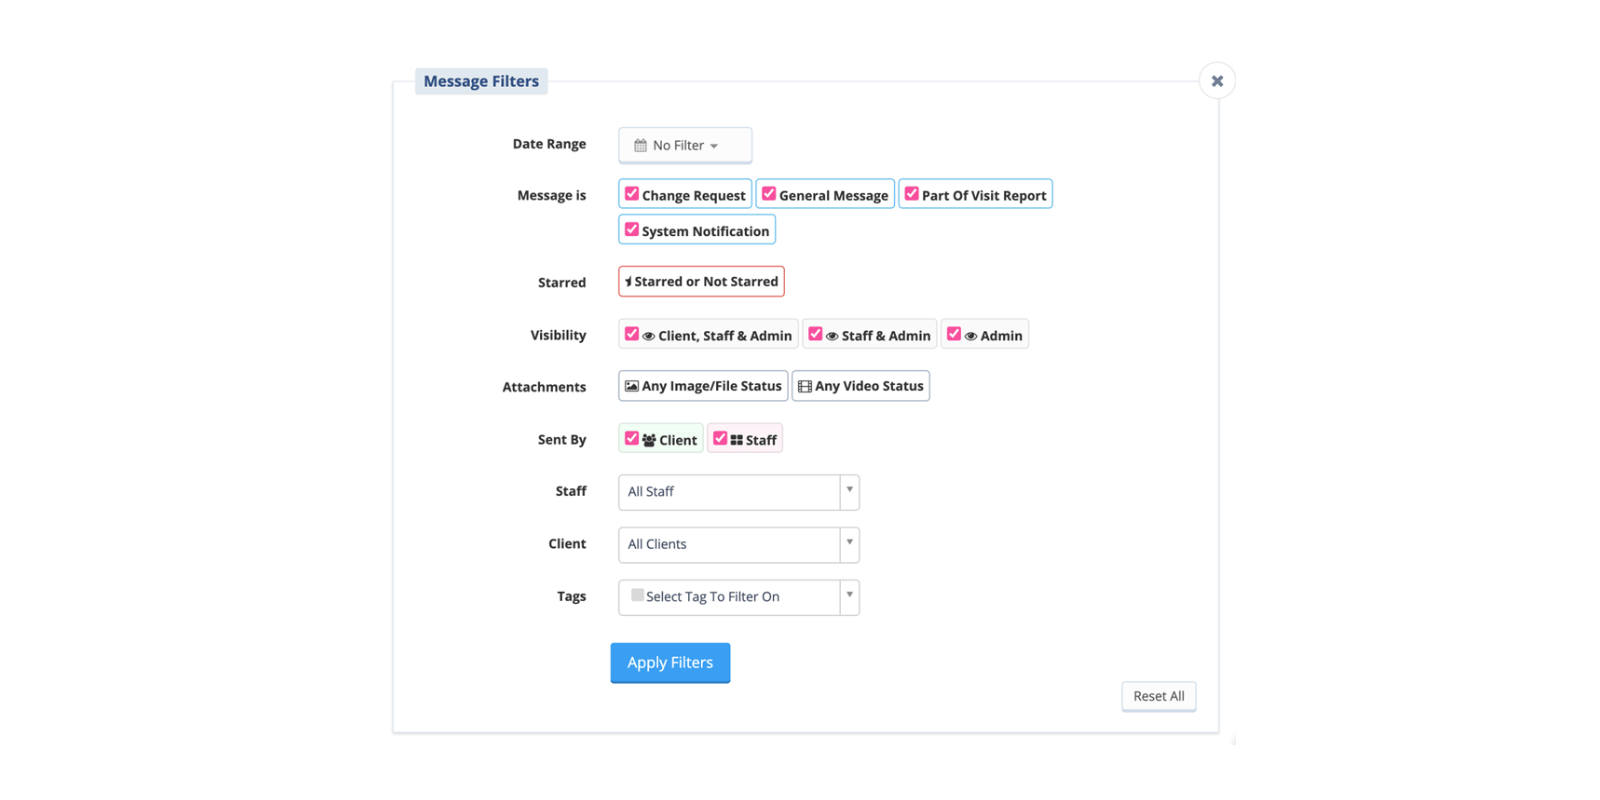The height and width of the screenshot is (800, 1600).
Task: Click the star icon in Starred filter
Action: (628, 282)
